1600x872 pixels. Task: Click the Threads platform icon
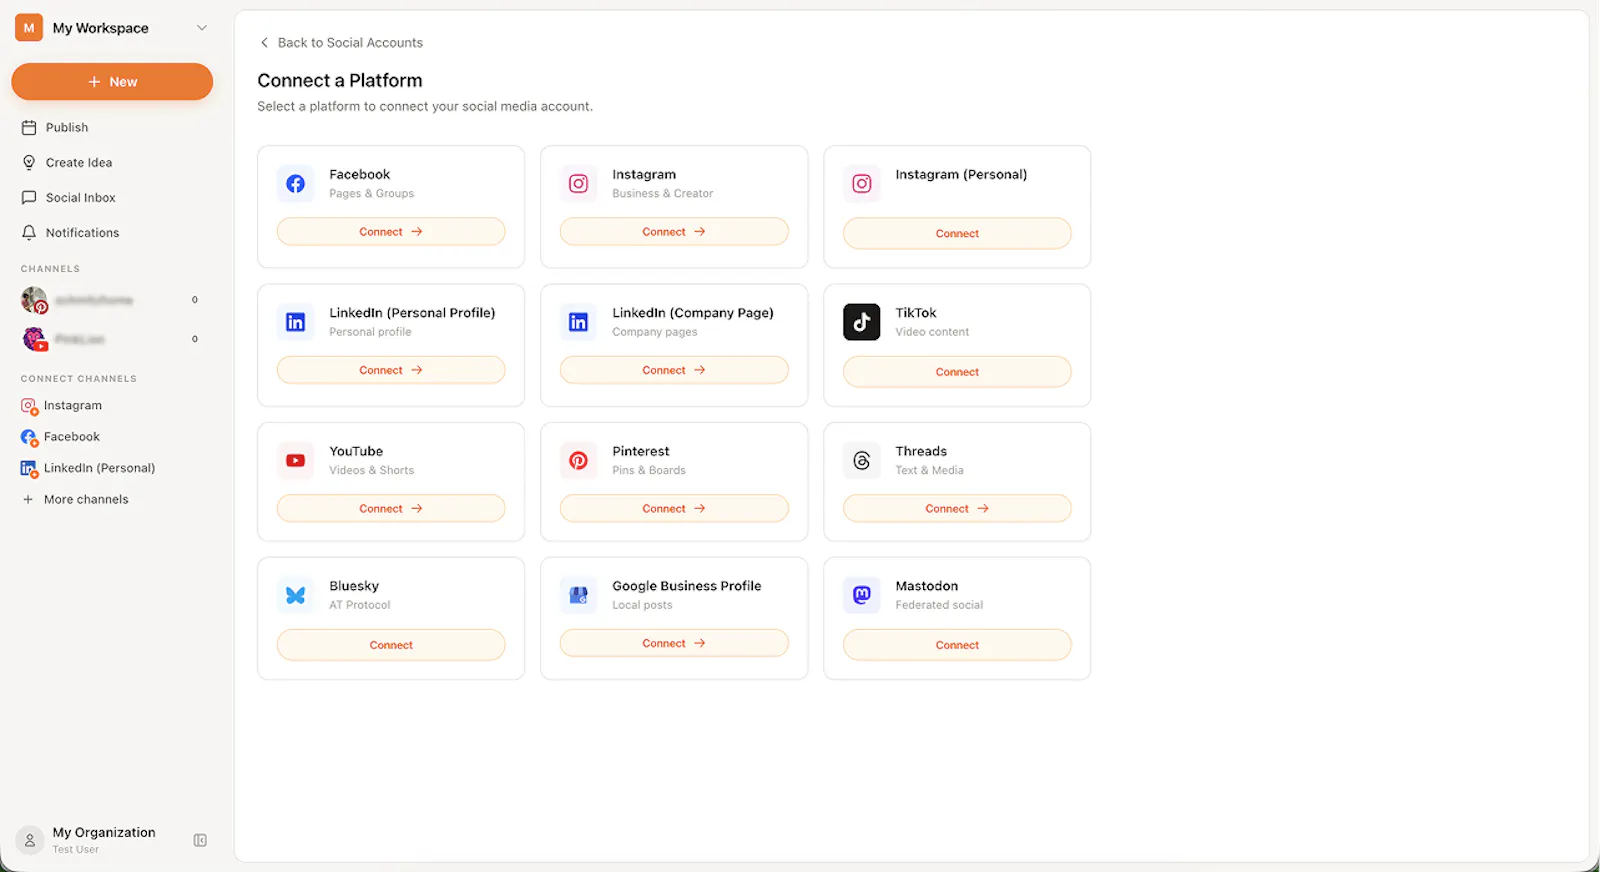[861, 461]
